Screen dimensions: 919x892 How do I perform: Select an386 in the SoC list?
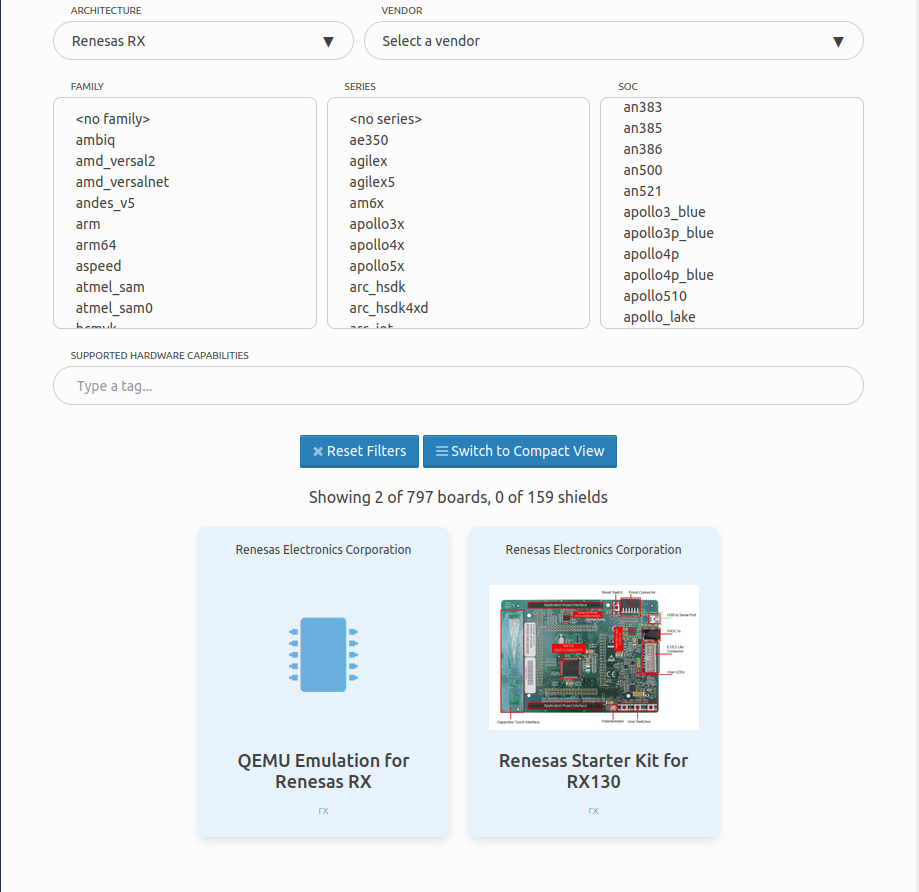pyautogui.click(x=642, y=149)
